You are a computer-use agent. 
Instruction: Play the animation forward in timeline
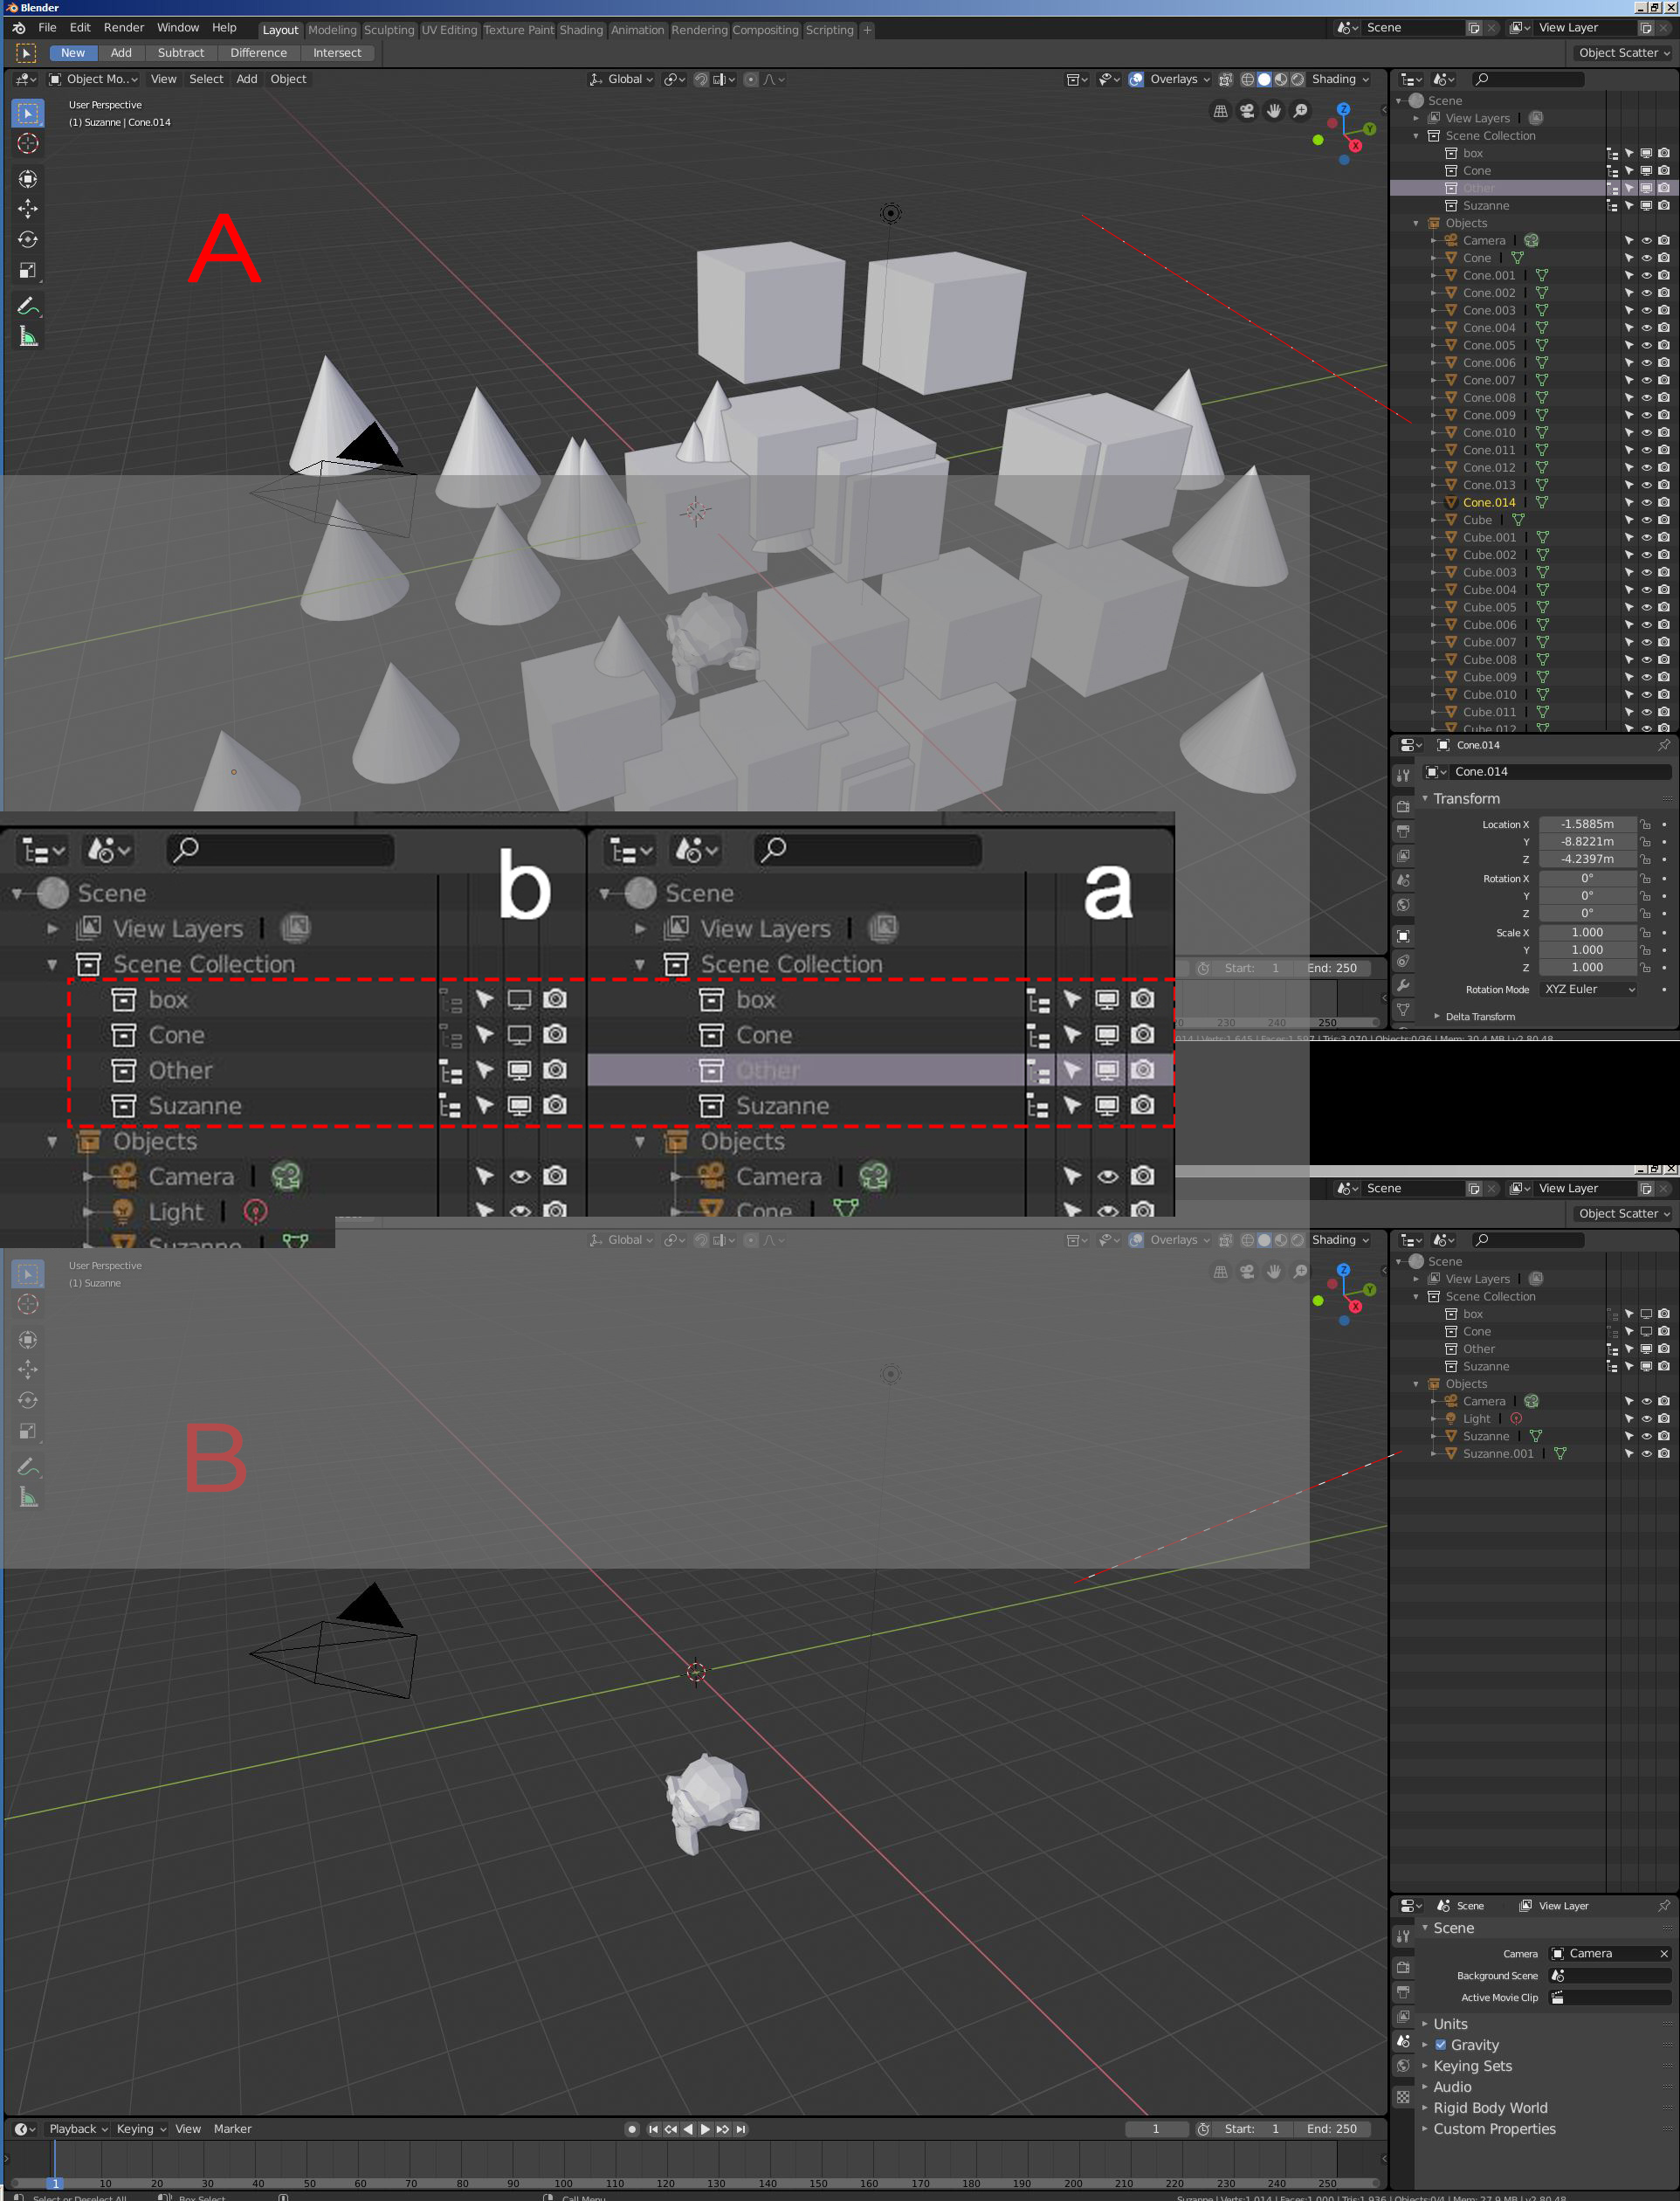pos(705,2129)
